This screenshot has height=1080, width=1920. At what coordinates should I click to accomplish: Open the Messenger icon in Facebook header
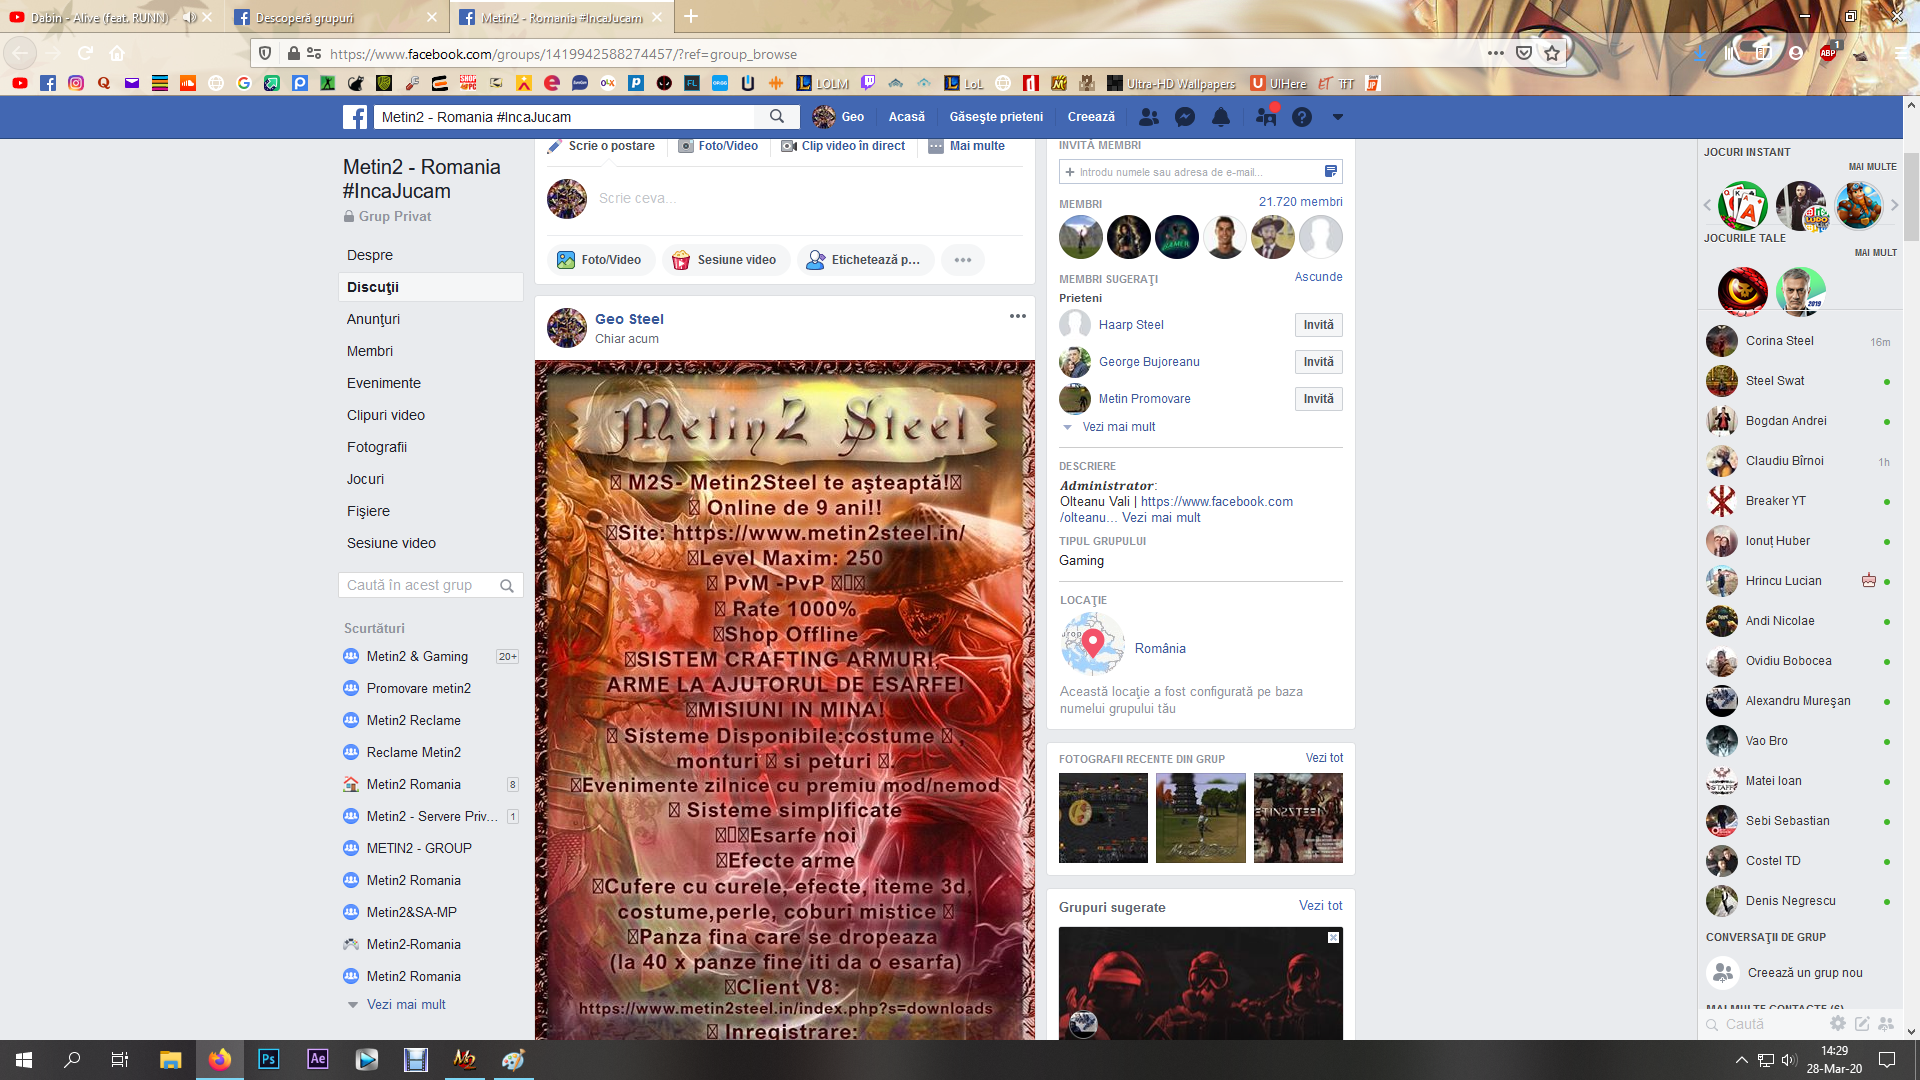click(1185, 117)
